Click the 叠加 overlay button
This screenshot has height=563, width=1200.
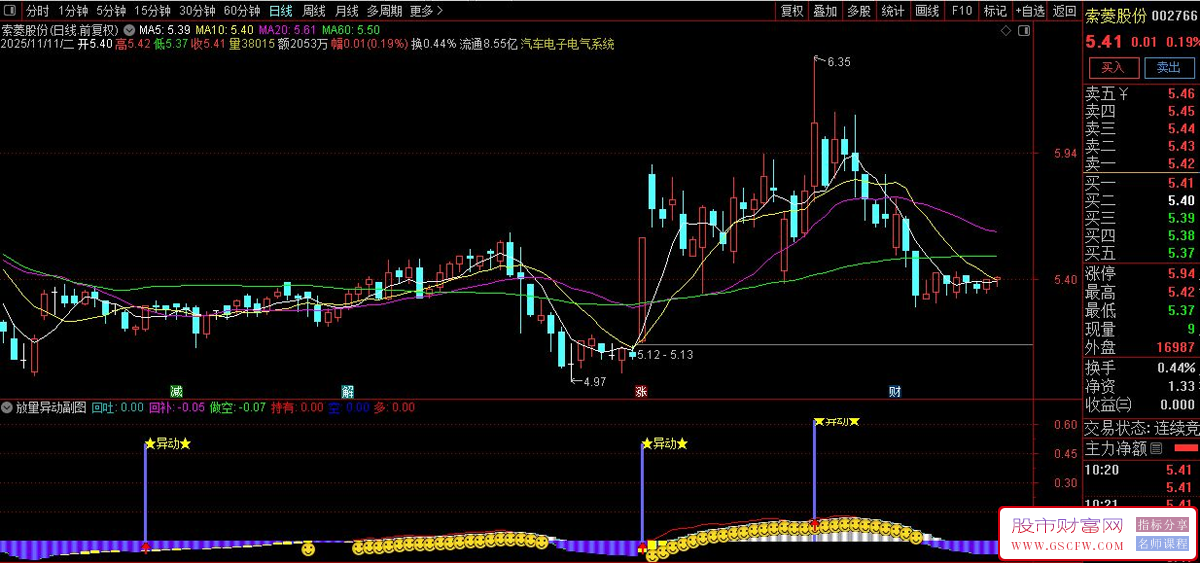tap(825, 11)
